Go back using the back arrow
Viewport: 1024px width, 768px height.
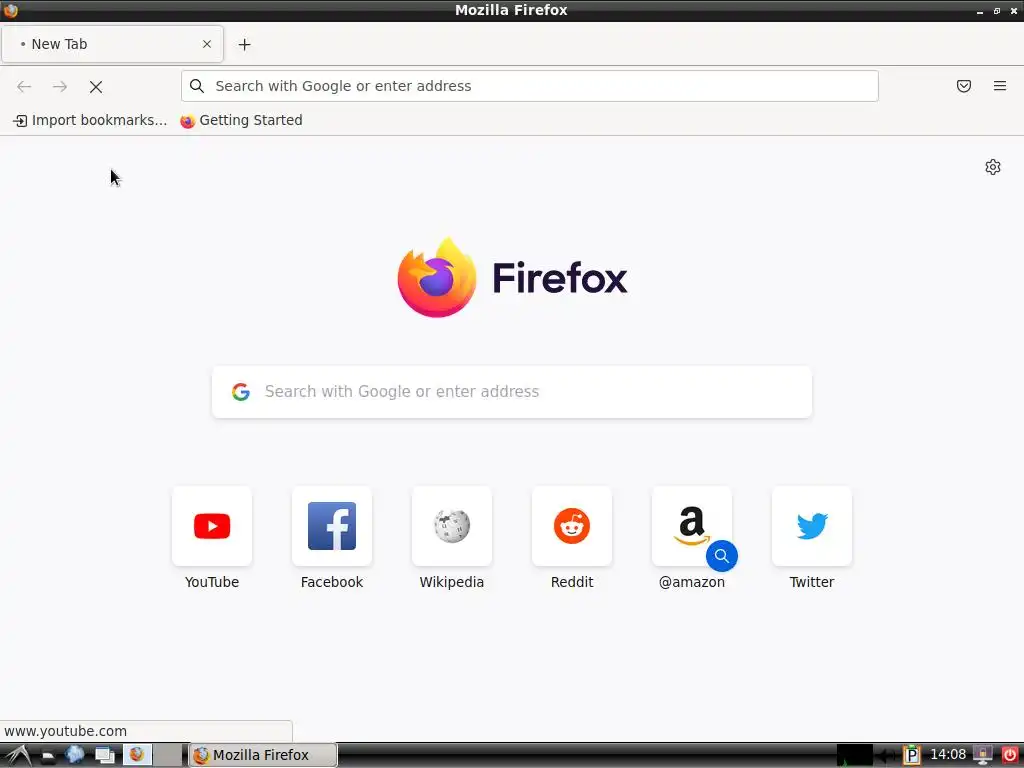[24, 87]
